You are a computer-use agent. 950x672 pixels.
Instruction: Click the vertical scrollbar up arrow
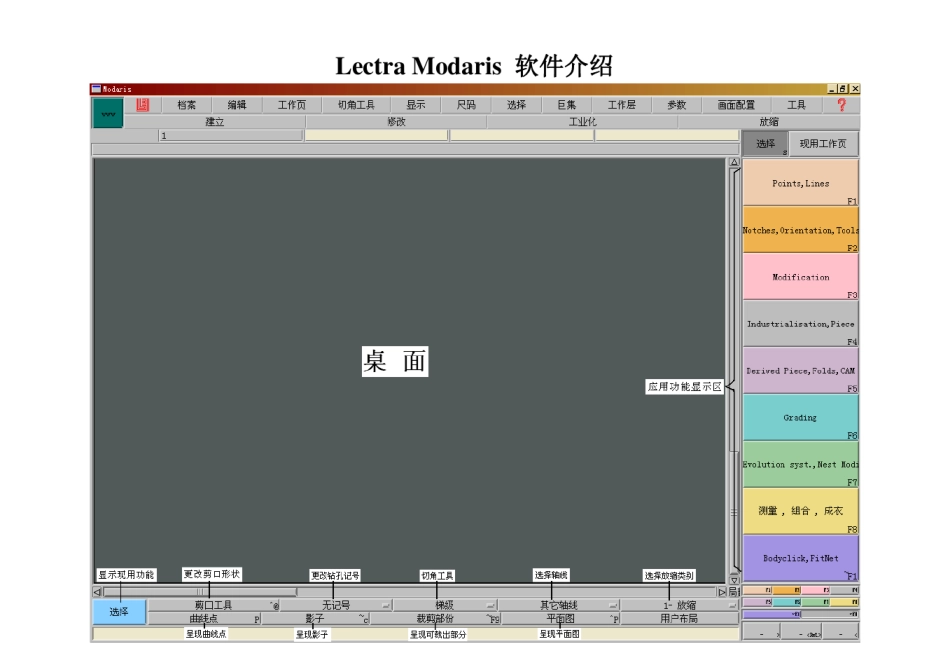[x=734, y=162]
